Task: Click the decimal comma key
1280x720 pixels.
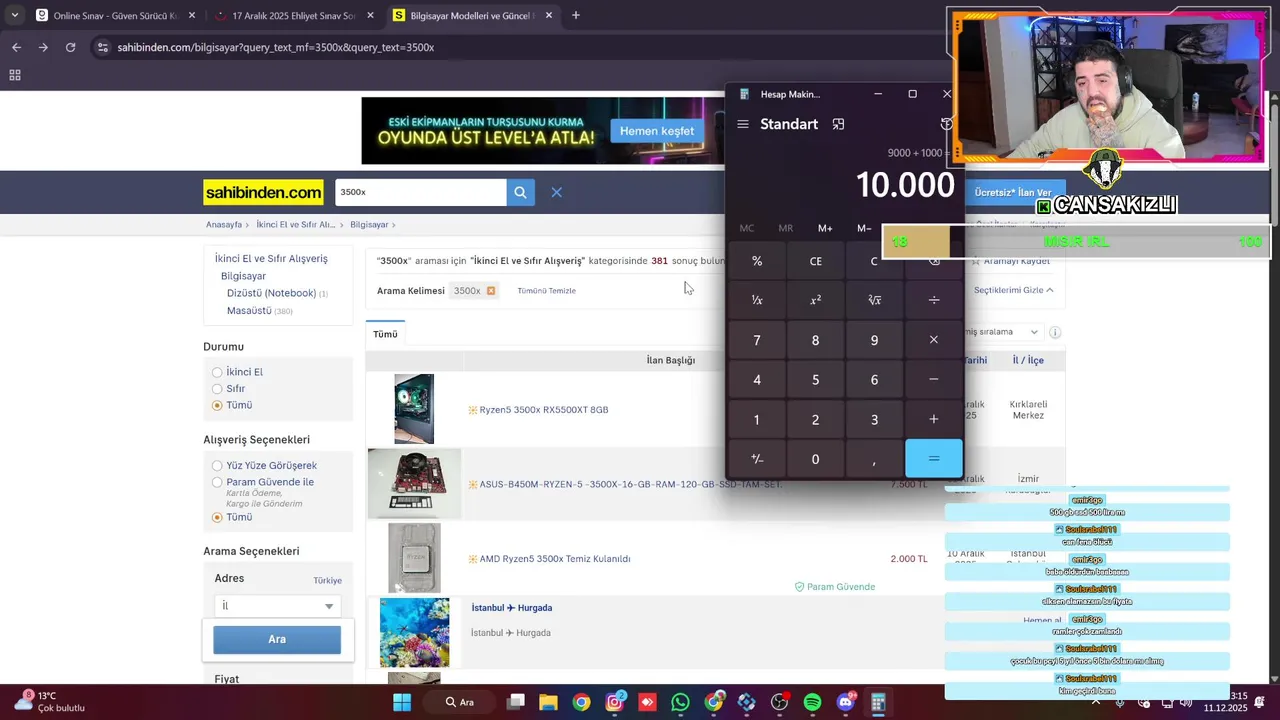Action: pos(874,459)
